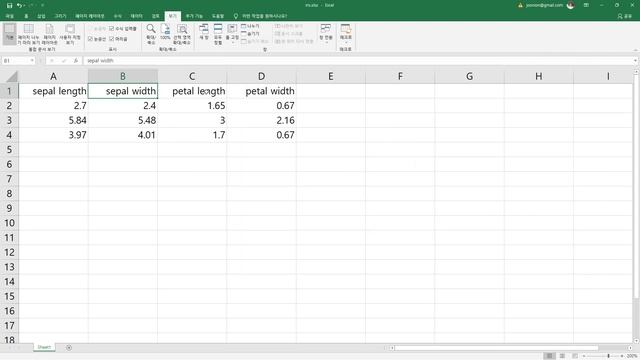Open the Home tab
This screenshot has width=640, height=360.
pyautogui.click(x=26, y=16)
